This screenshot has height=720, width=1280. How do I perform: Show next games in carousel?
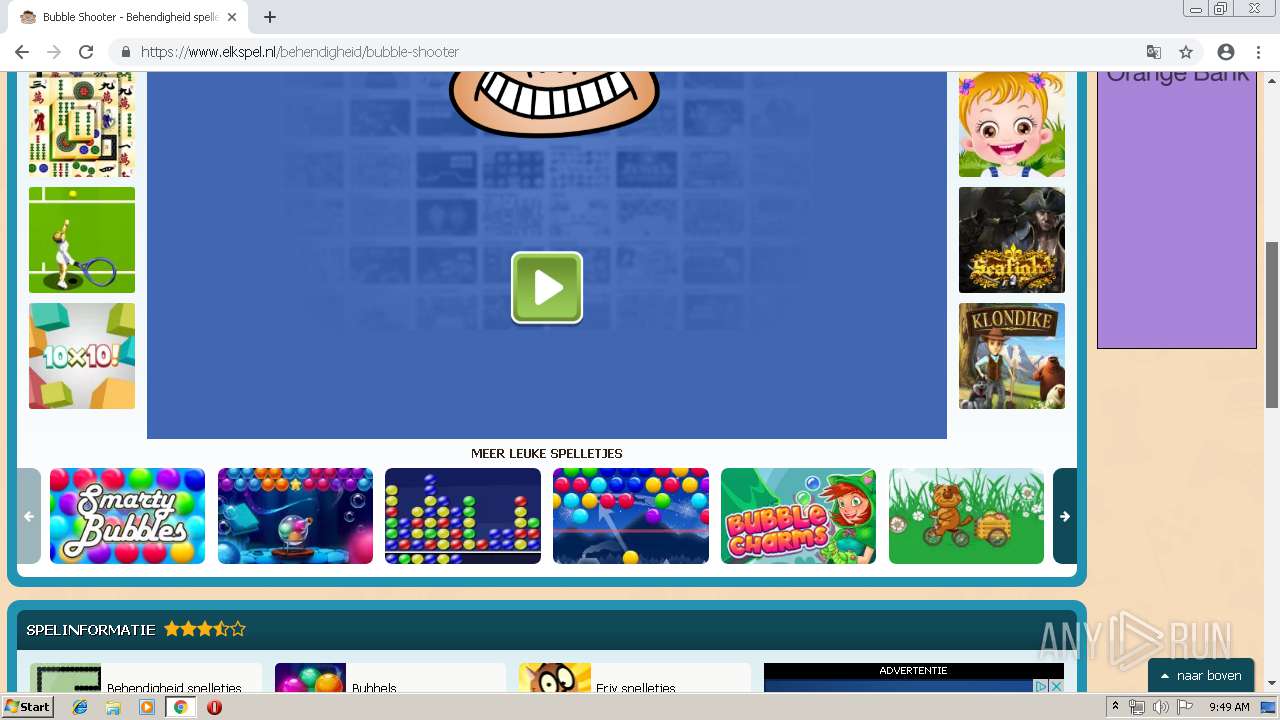point(1065,516)
